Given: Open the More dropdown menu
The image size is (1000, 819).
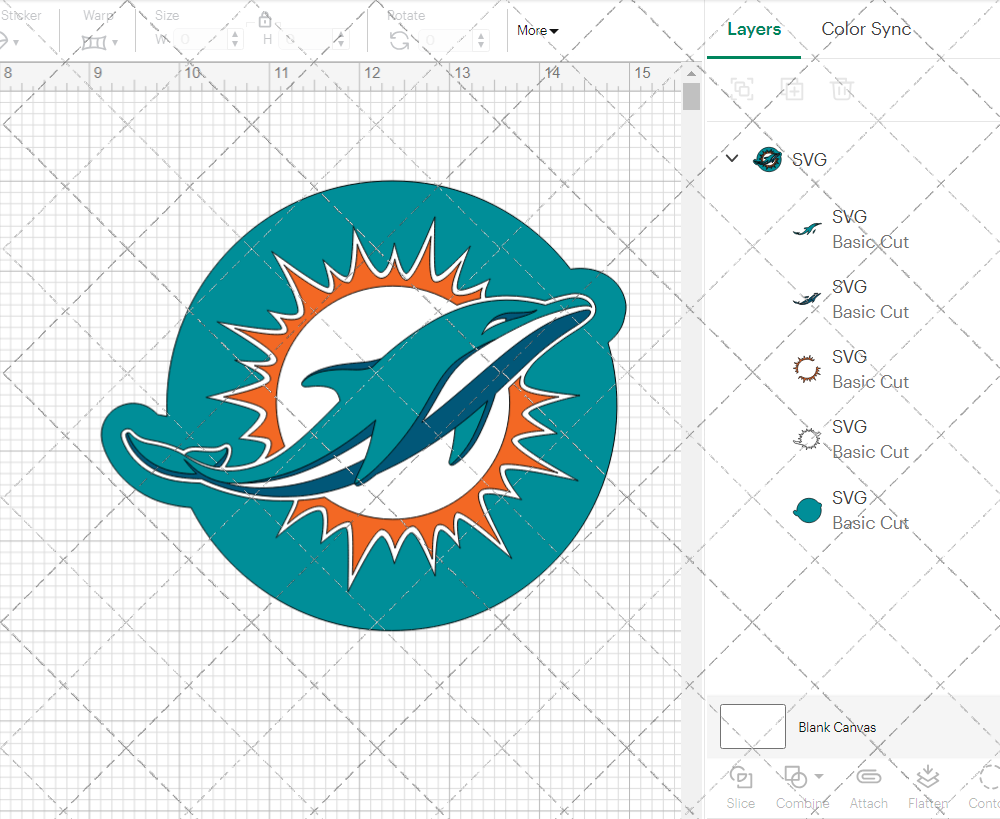Looking at the screenshot, I should click(538, 31).
